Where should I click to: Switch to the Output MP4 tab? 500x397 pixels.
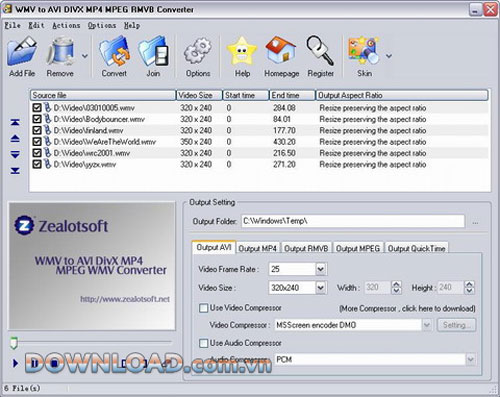(x=258, y=249)
